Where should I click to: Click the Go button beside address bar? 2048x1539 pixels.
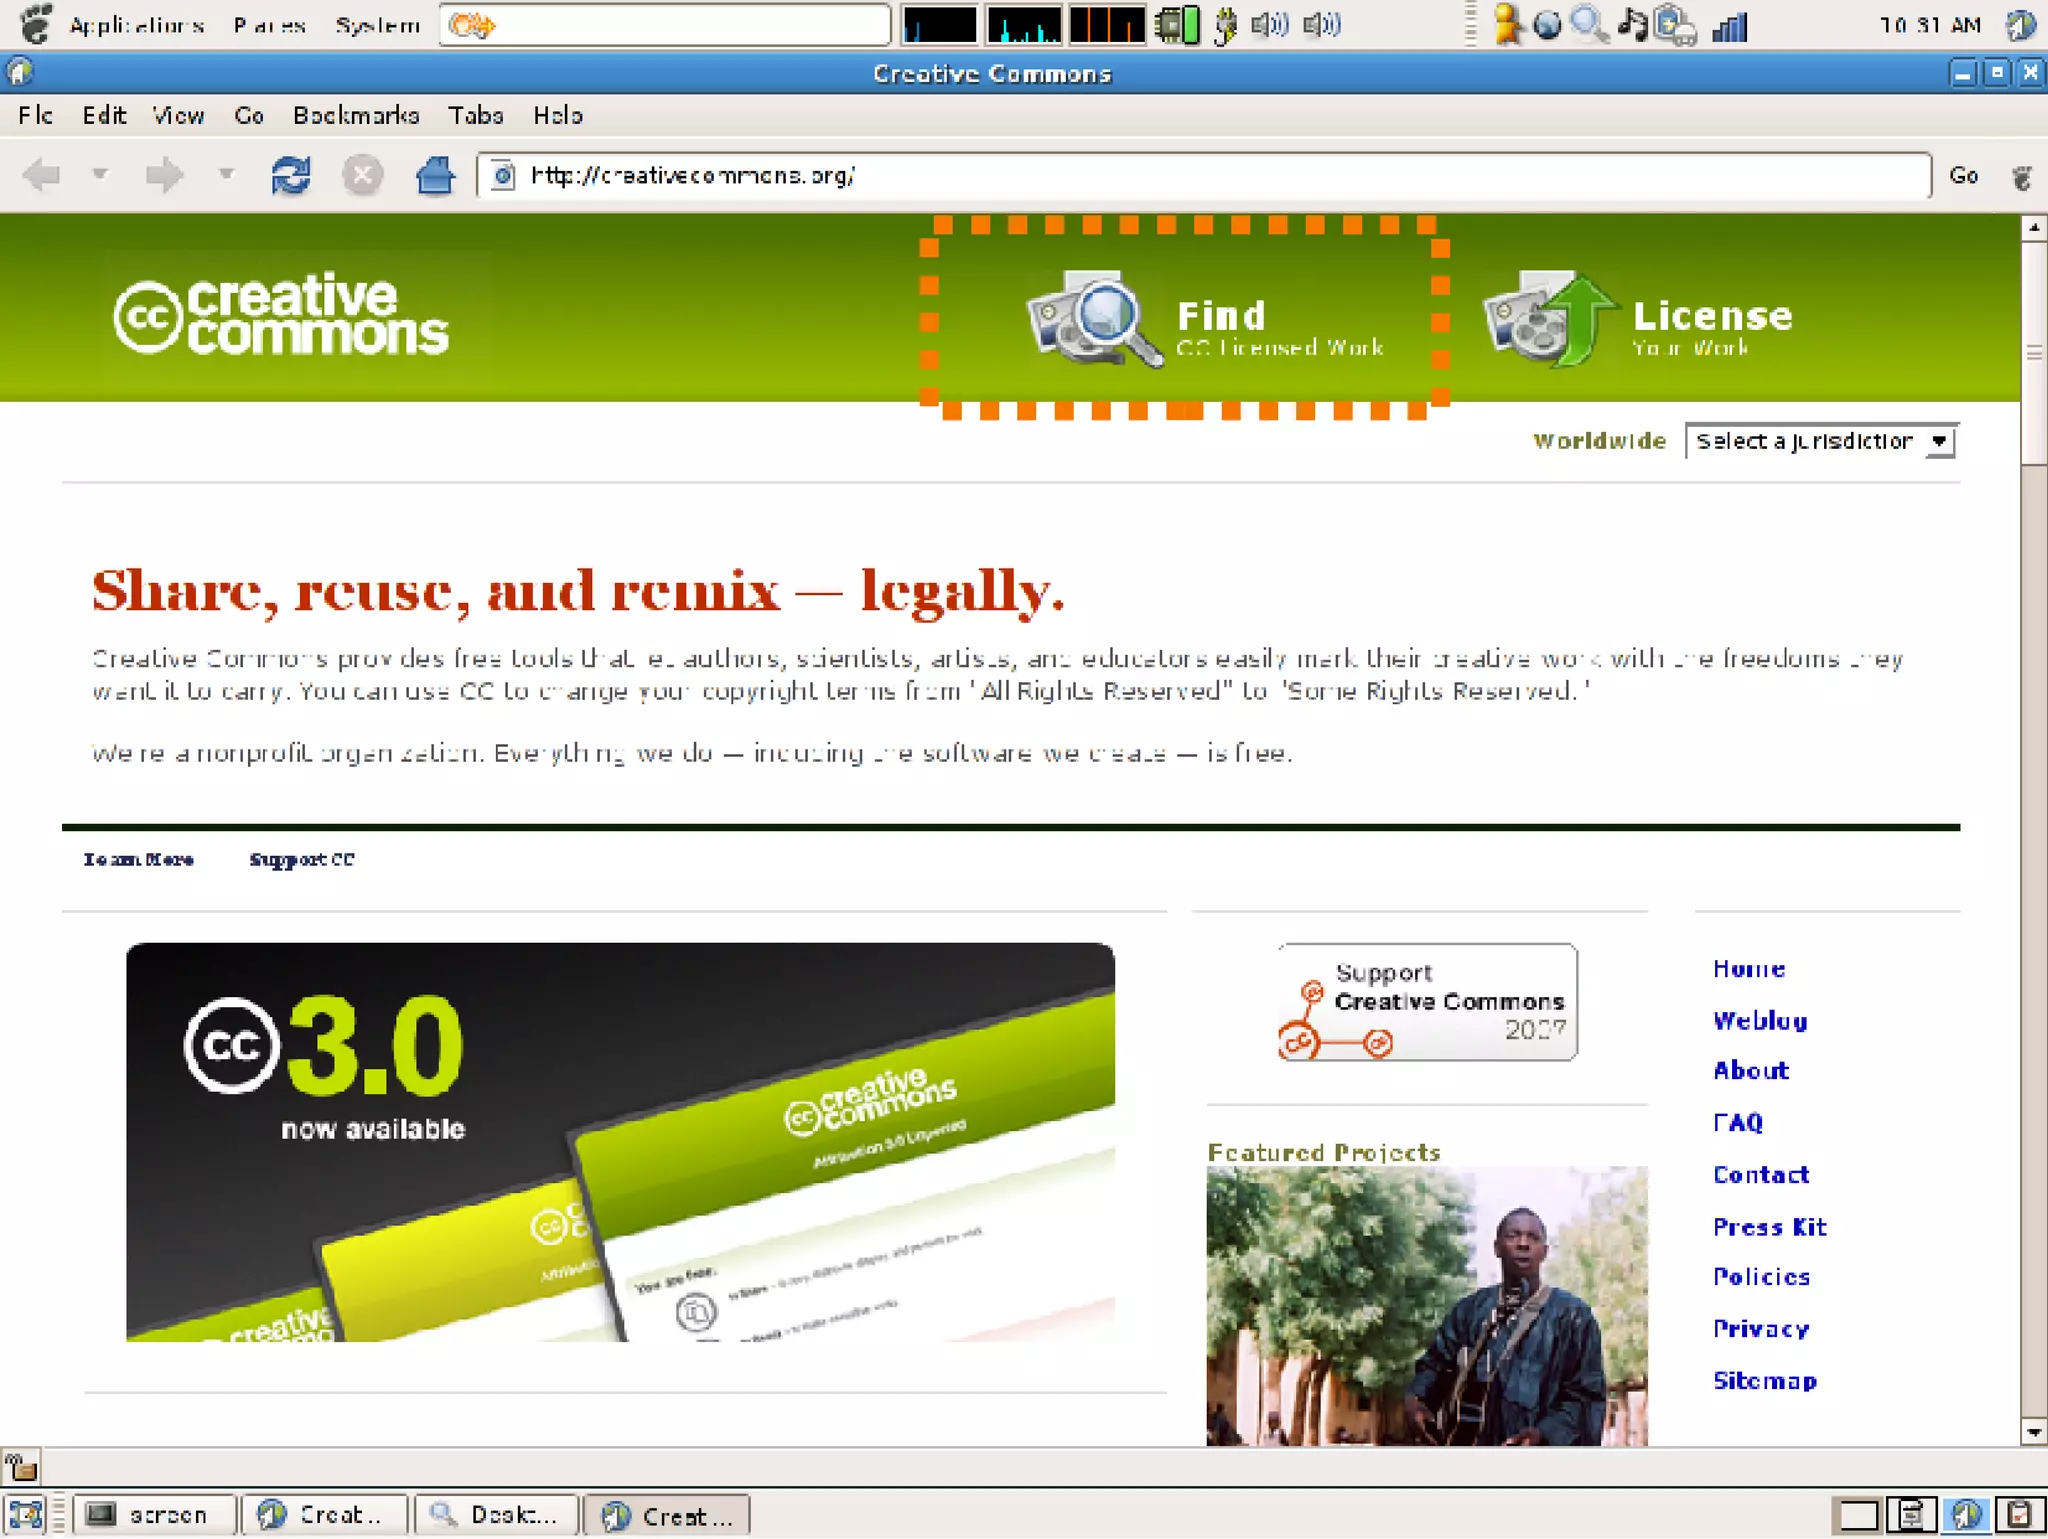coord(1963,176)
